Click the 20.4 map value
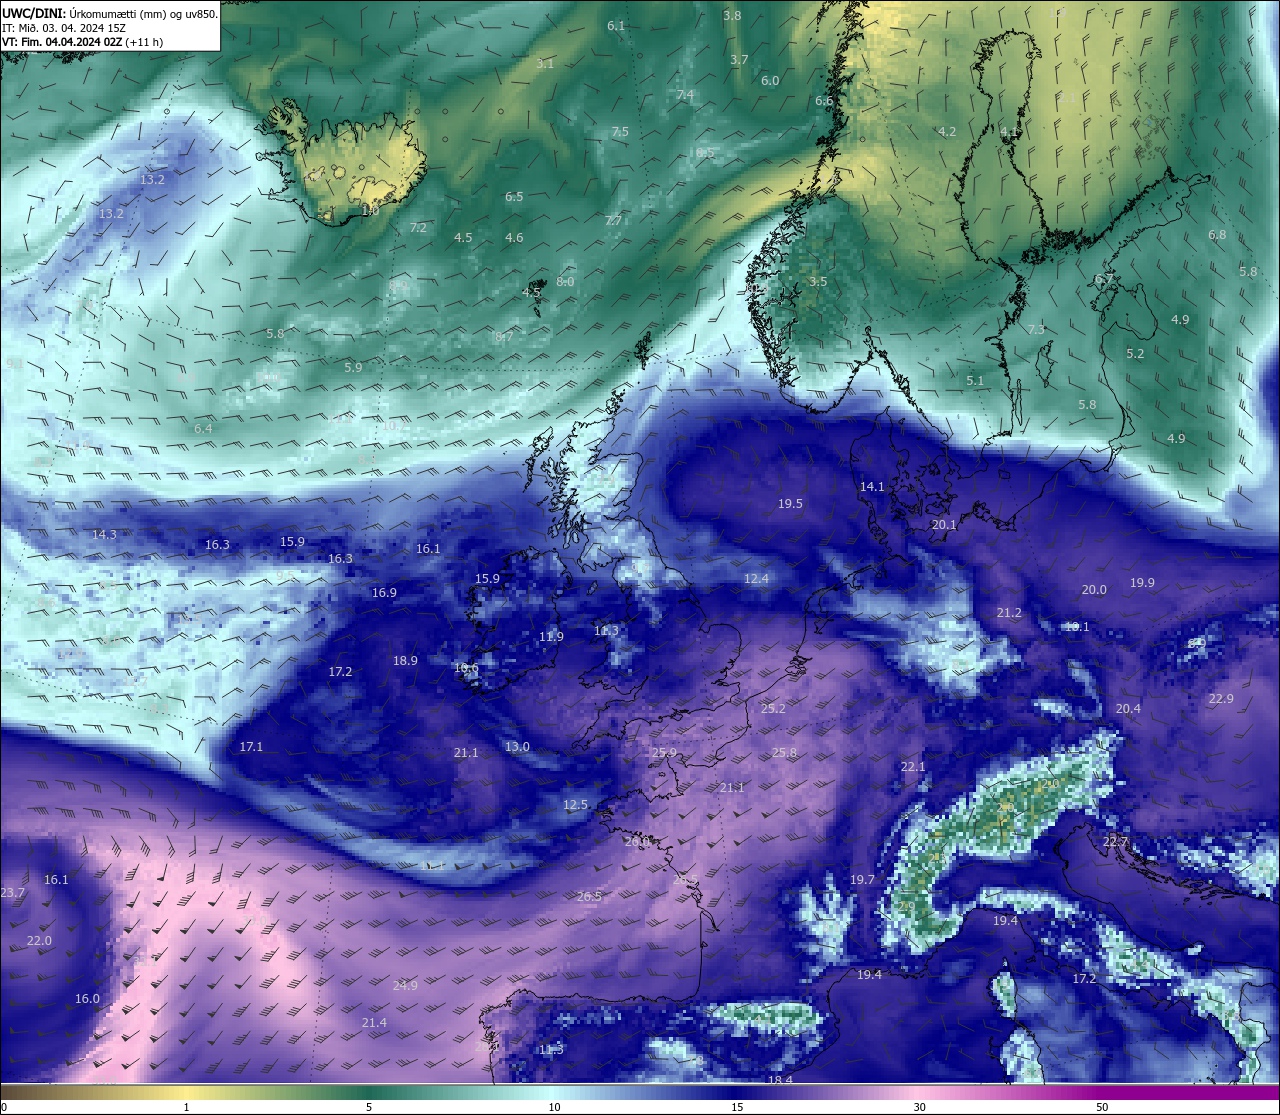This screenshot has width=1280, height=1115. coord(1128,708)
